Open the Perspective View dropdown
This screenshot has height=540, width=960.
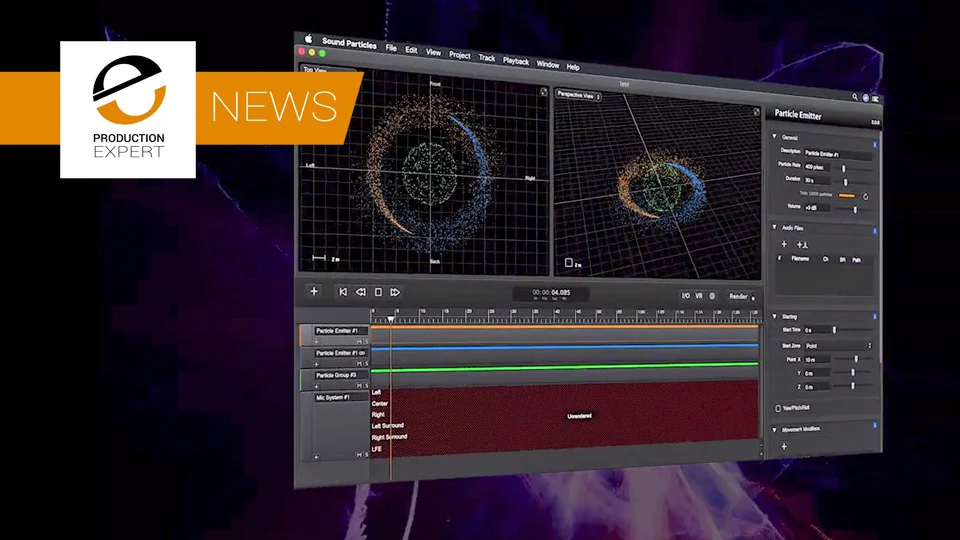579,96
